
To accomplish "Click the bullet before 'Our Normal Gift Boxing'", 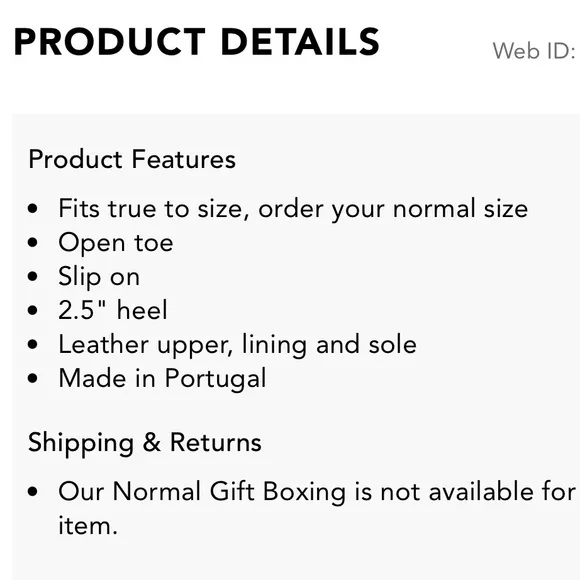I will pos(33,491).
